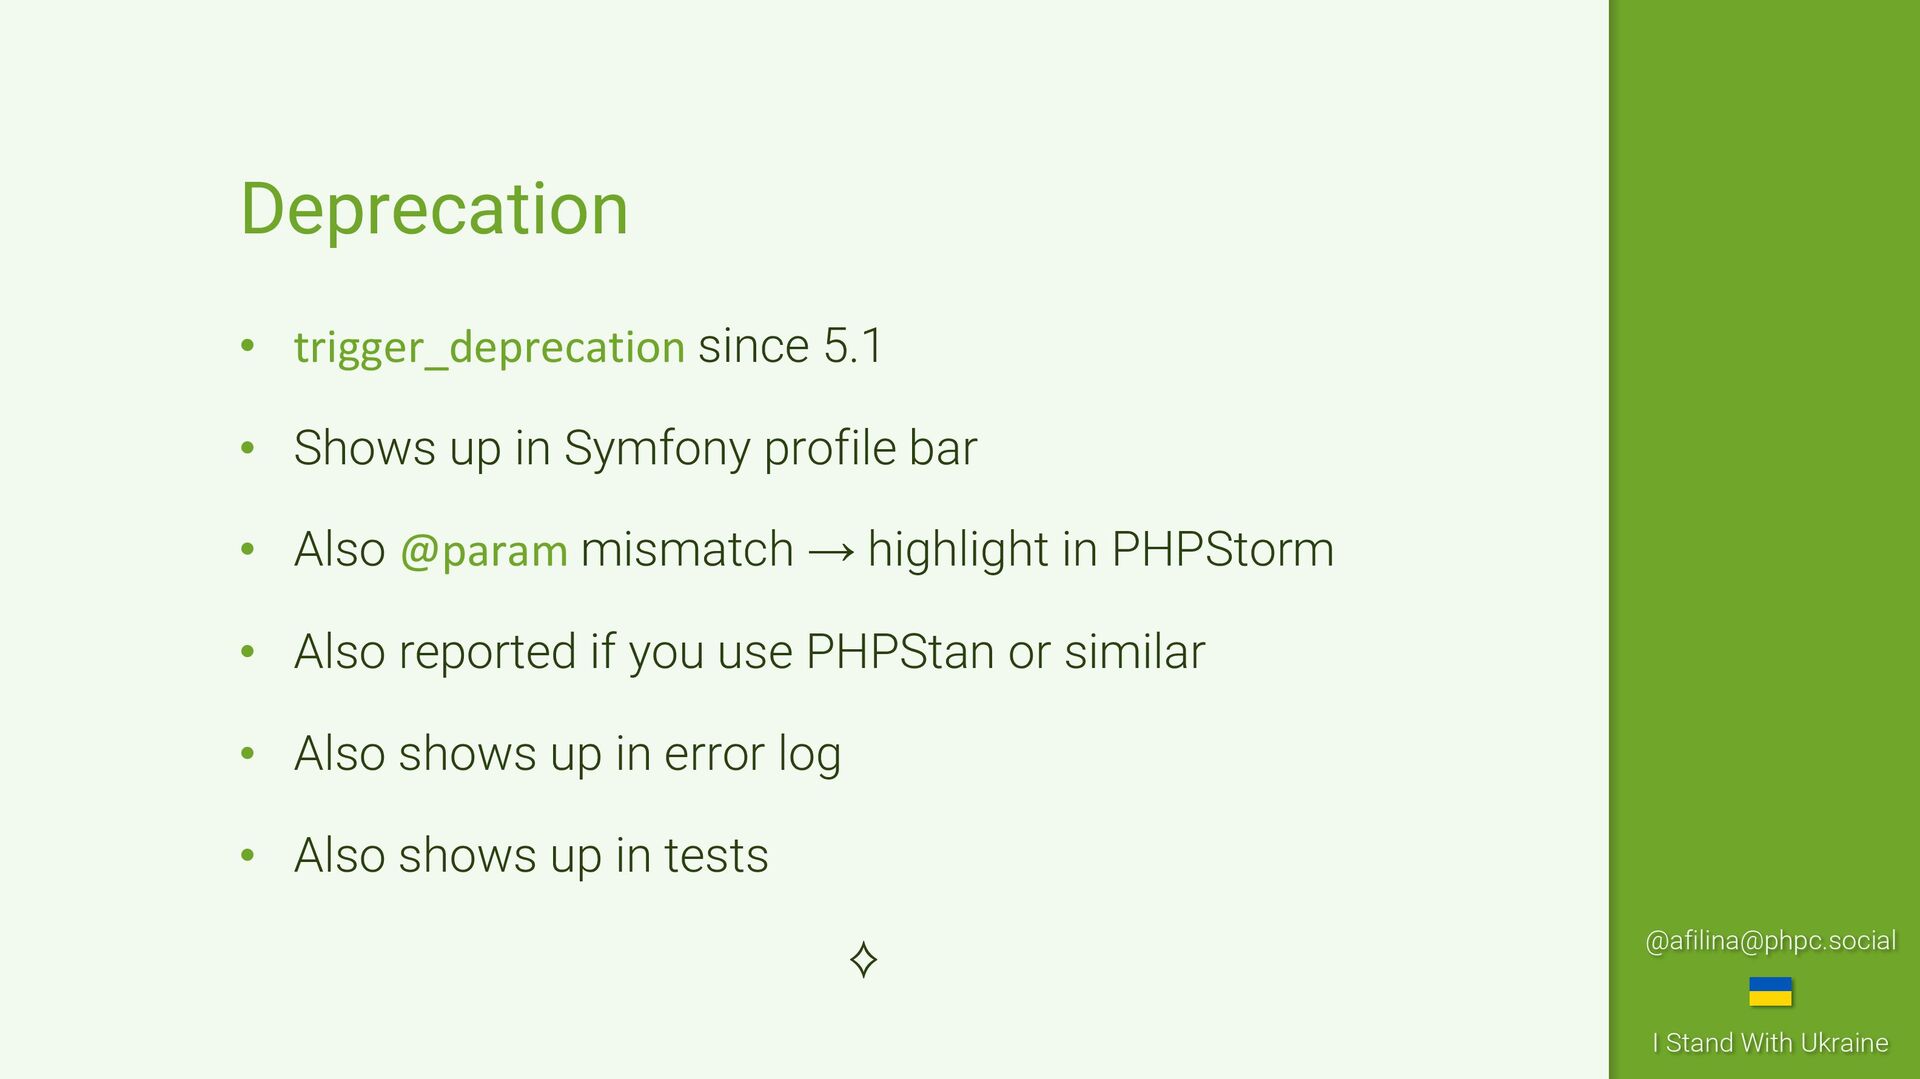This screenshot has width=1920, height=1079.
Task: Click the Ukraine flag icon
Action: pos(1770,992)
